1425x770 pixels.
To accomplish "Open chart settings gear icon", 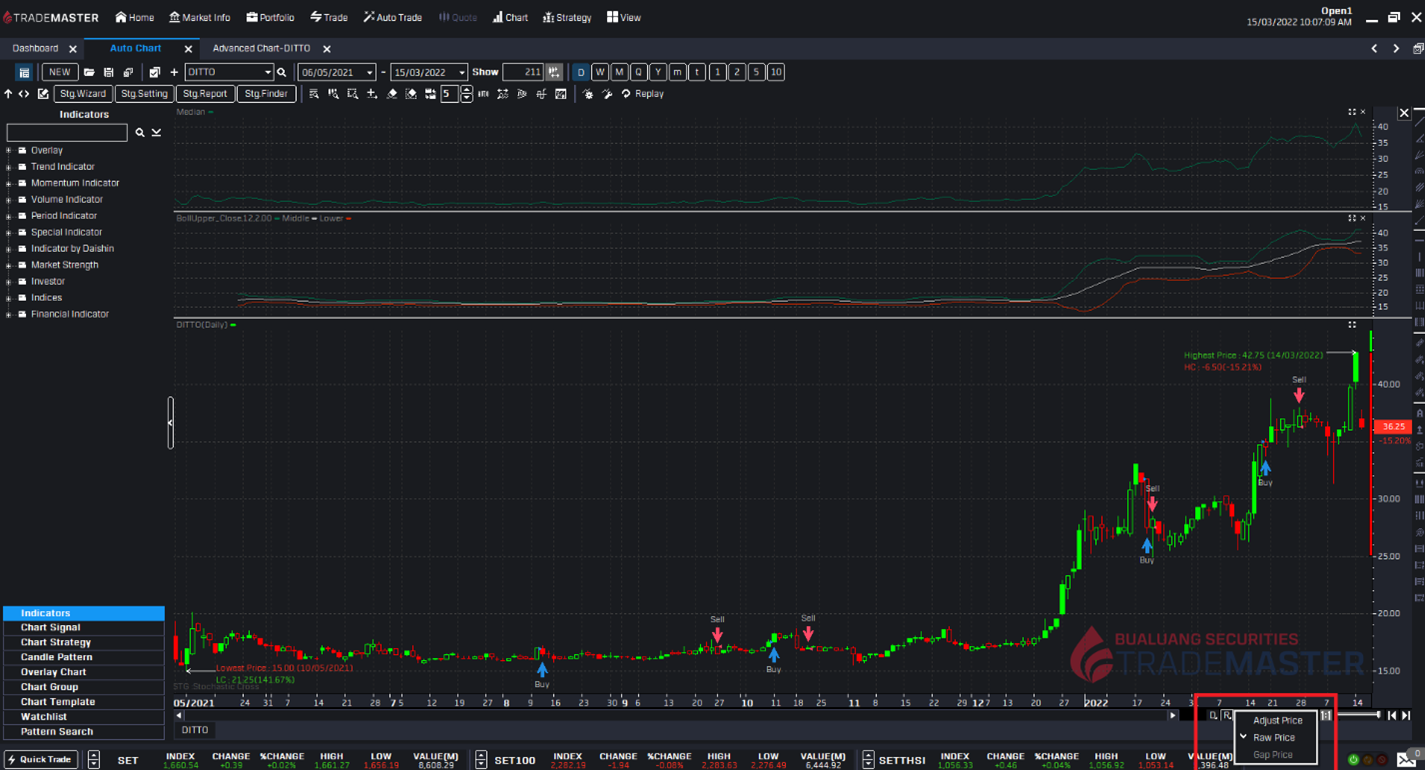I will tap(588, 94).
